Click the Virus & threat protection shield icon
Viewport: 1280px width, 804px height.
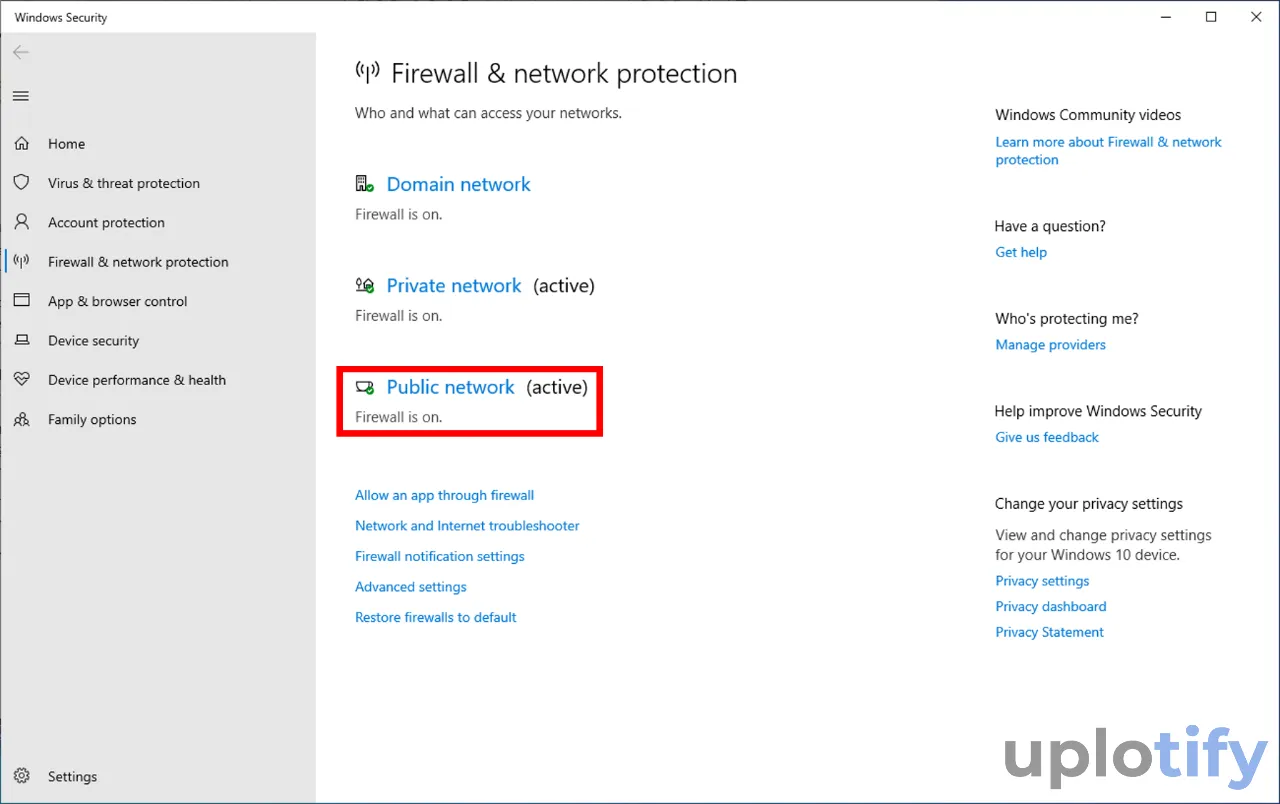click(22, 183)
